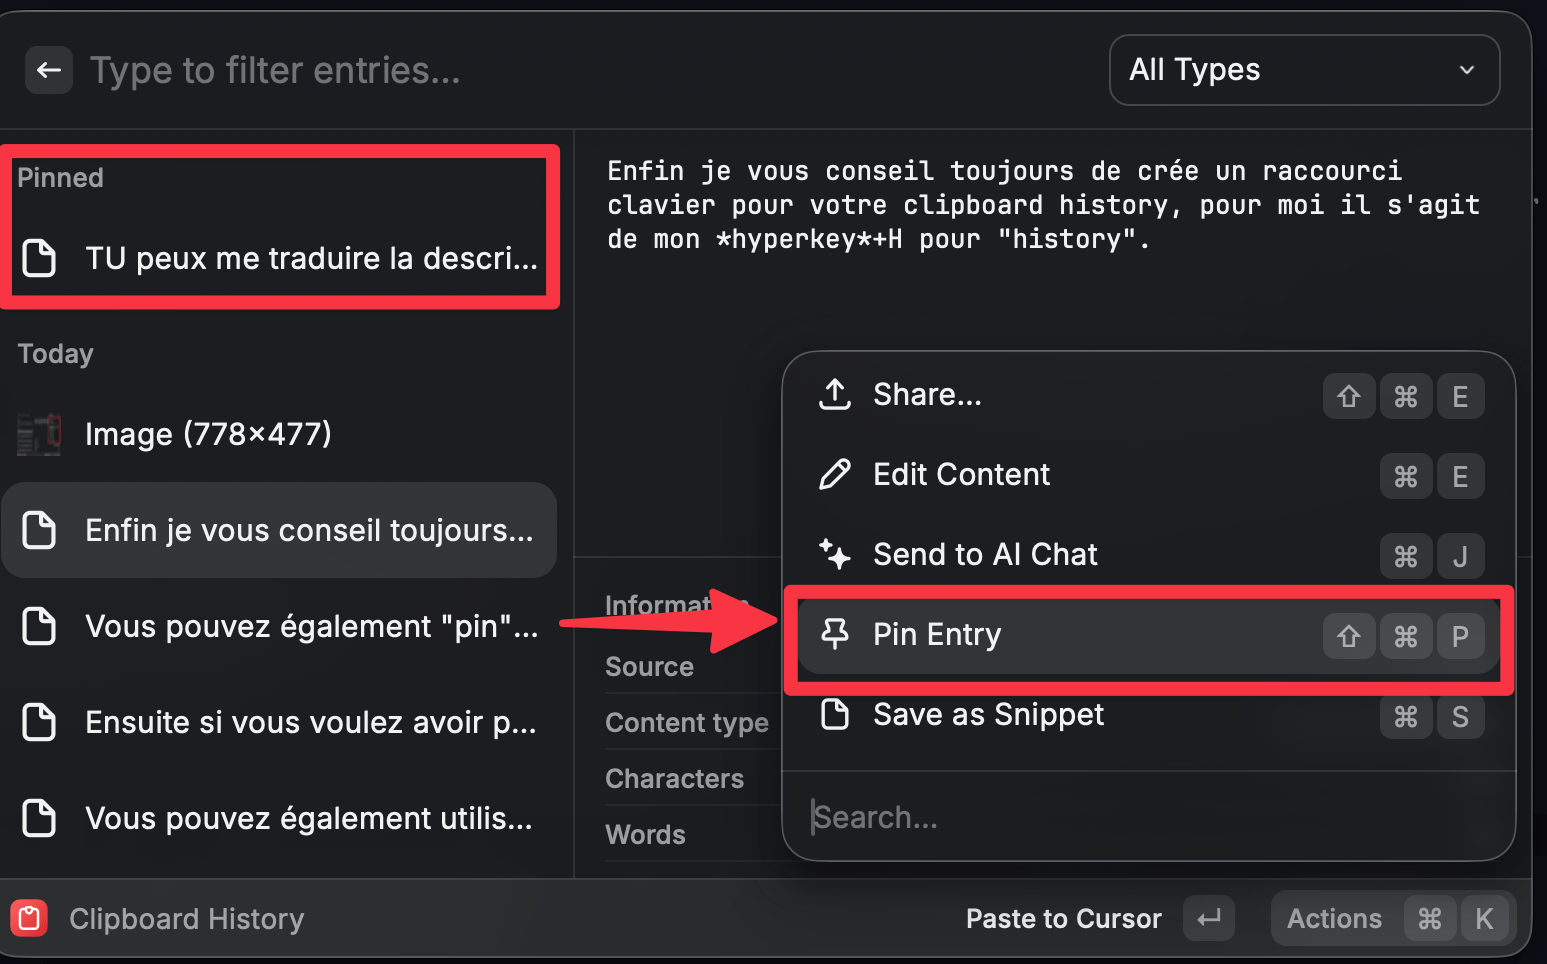
Task: Select the Image (778×477) thumbnail entry
Action: pyautogui.click(x=208, y=434)
